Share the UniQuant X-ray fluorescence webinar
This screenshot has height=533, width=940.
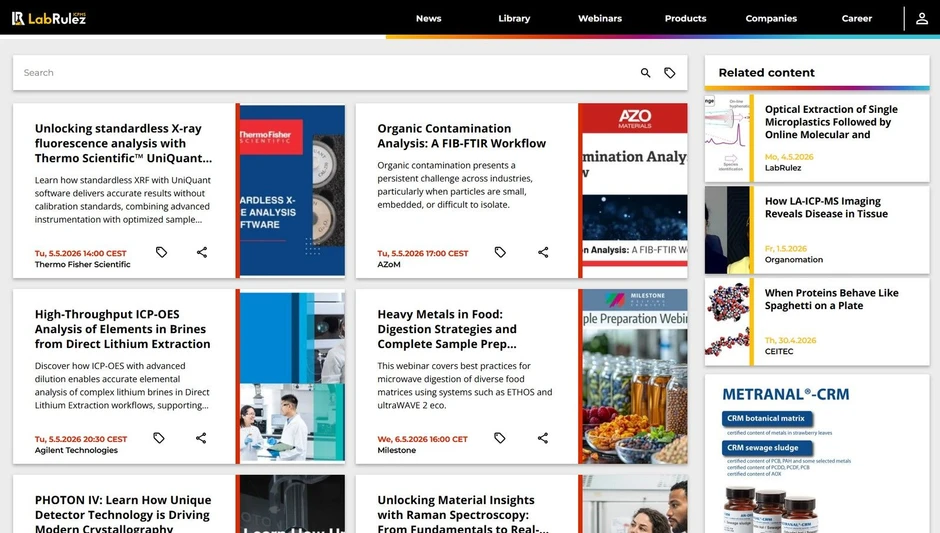(x=202, y=252)
